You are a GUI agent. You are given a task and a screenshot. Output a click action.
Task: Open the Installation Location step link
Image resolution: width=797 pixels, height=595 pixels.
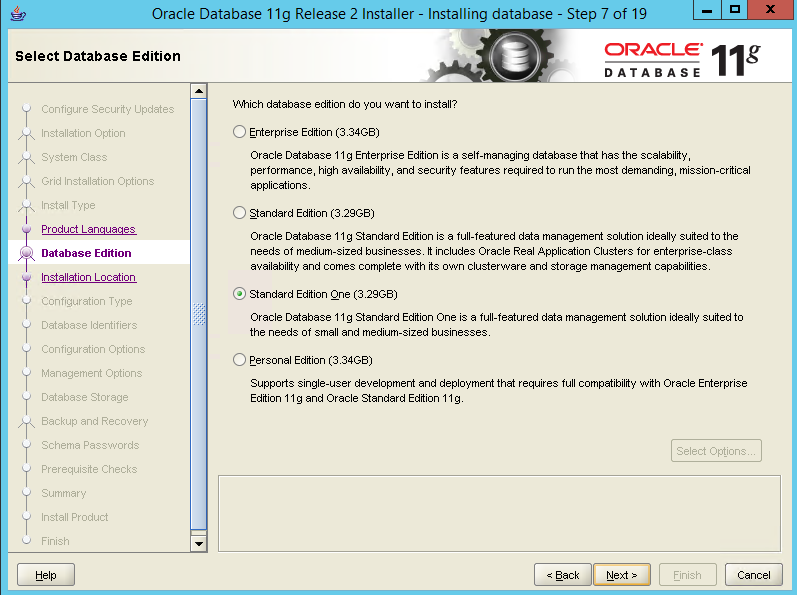pos(88,277)
